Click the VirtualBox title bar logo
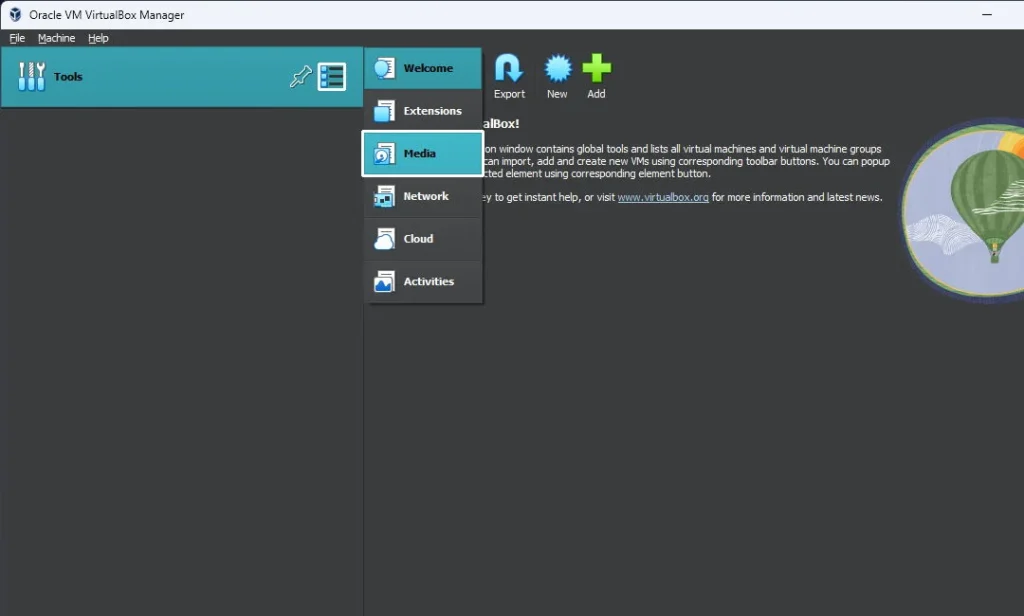This screenshot has width=1024, height=616. [15, 14]
